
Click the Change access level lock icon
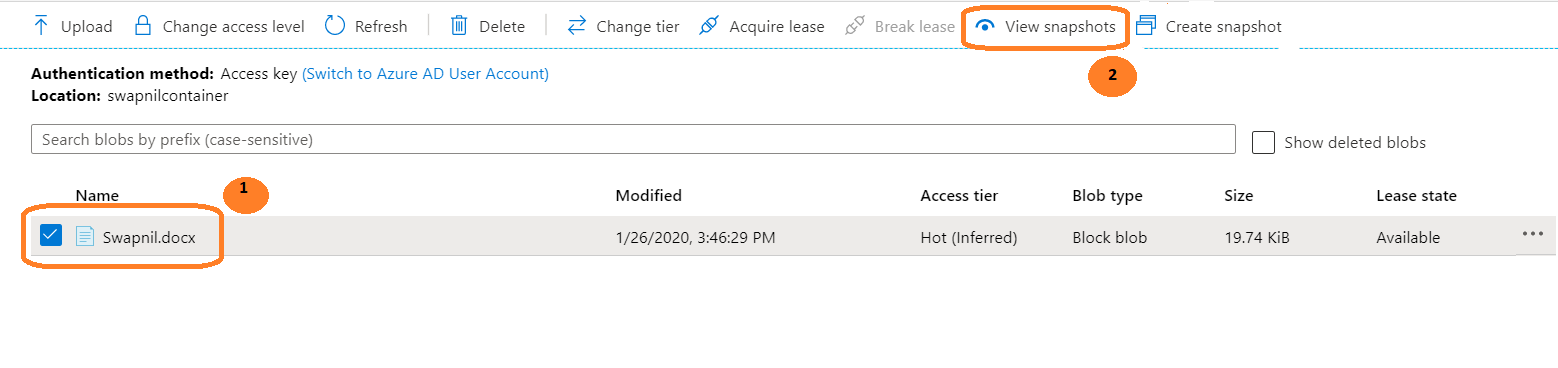pos(142,26)
